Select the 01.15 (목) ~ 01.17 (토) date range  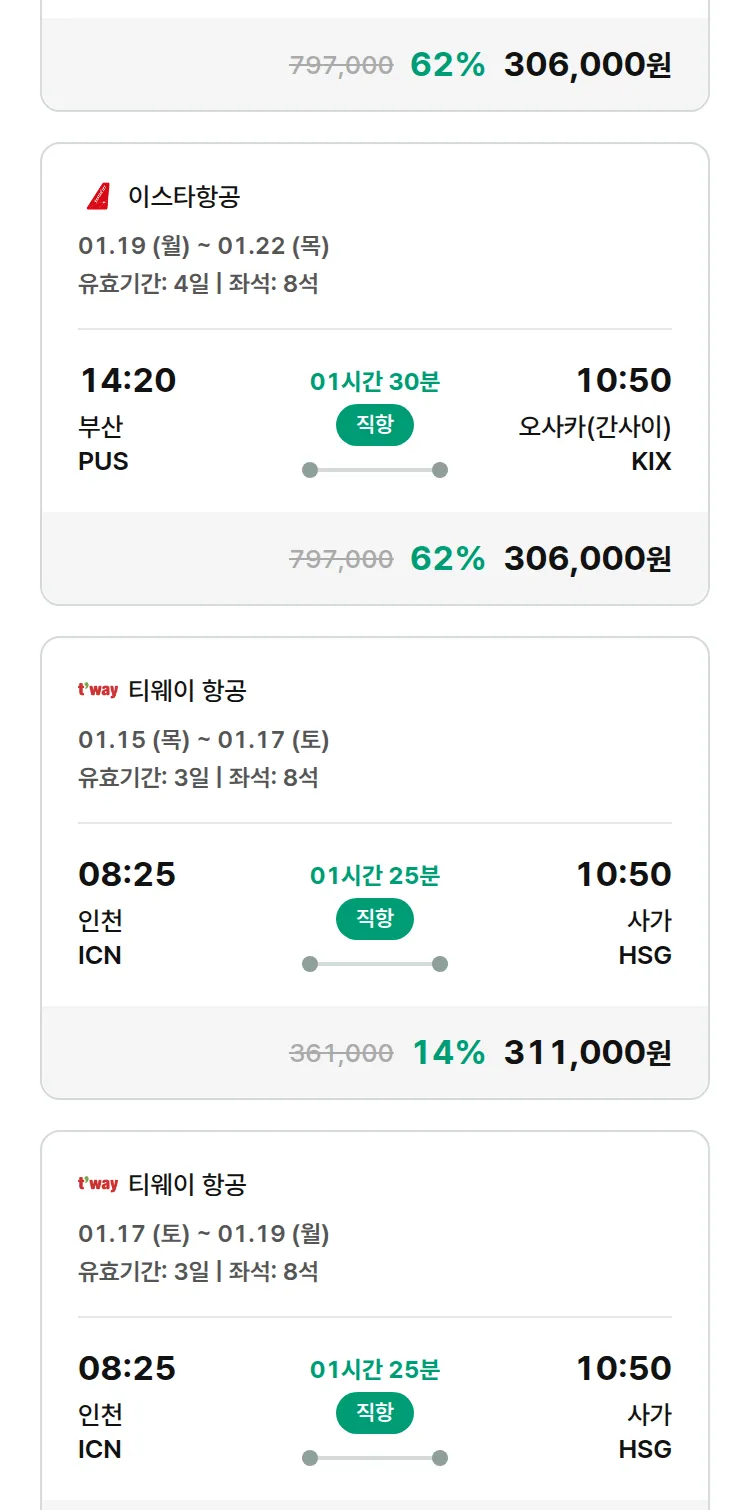point(204,740)
